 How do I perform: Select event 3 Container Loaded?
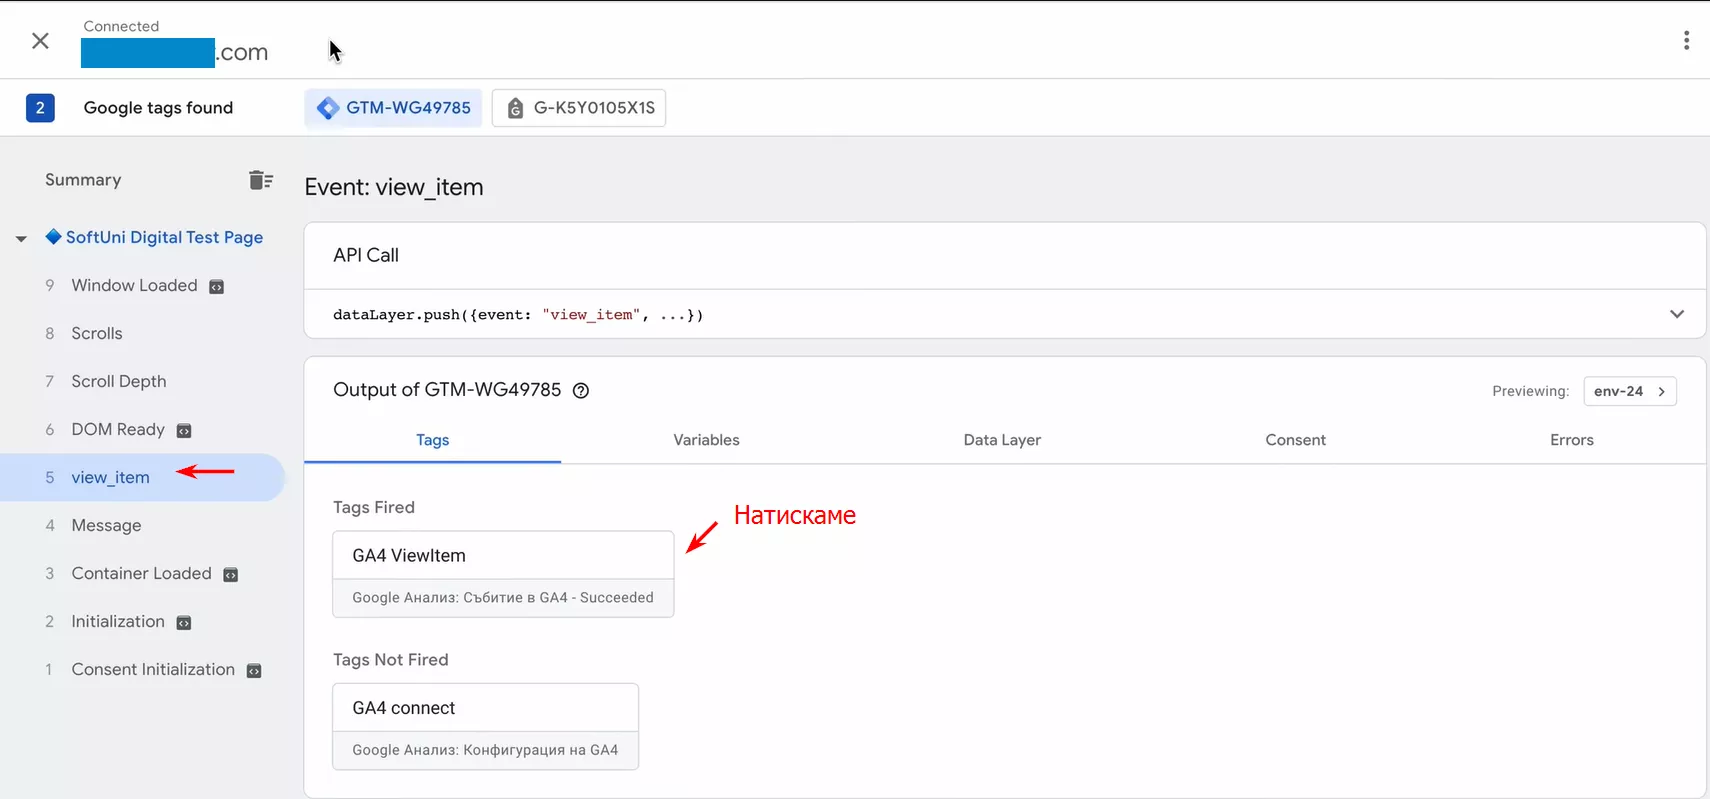[141, 573]
